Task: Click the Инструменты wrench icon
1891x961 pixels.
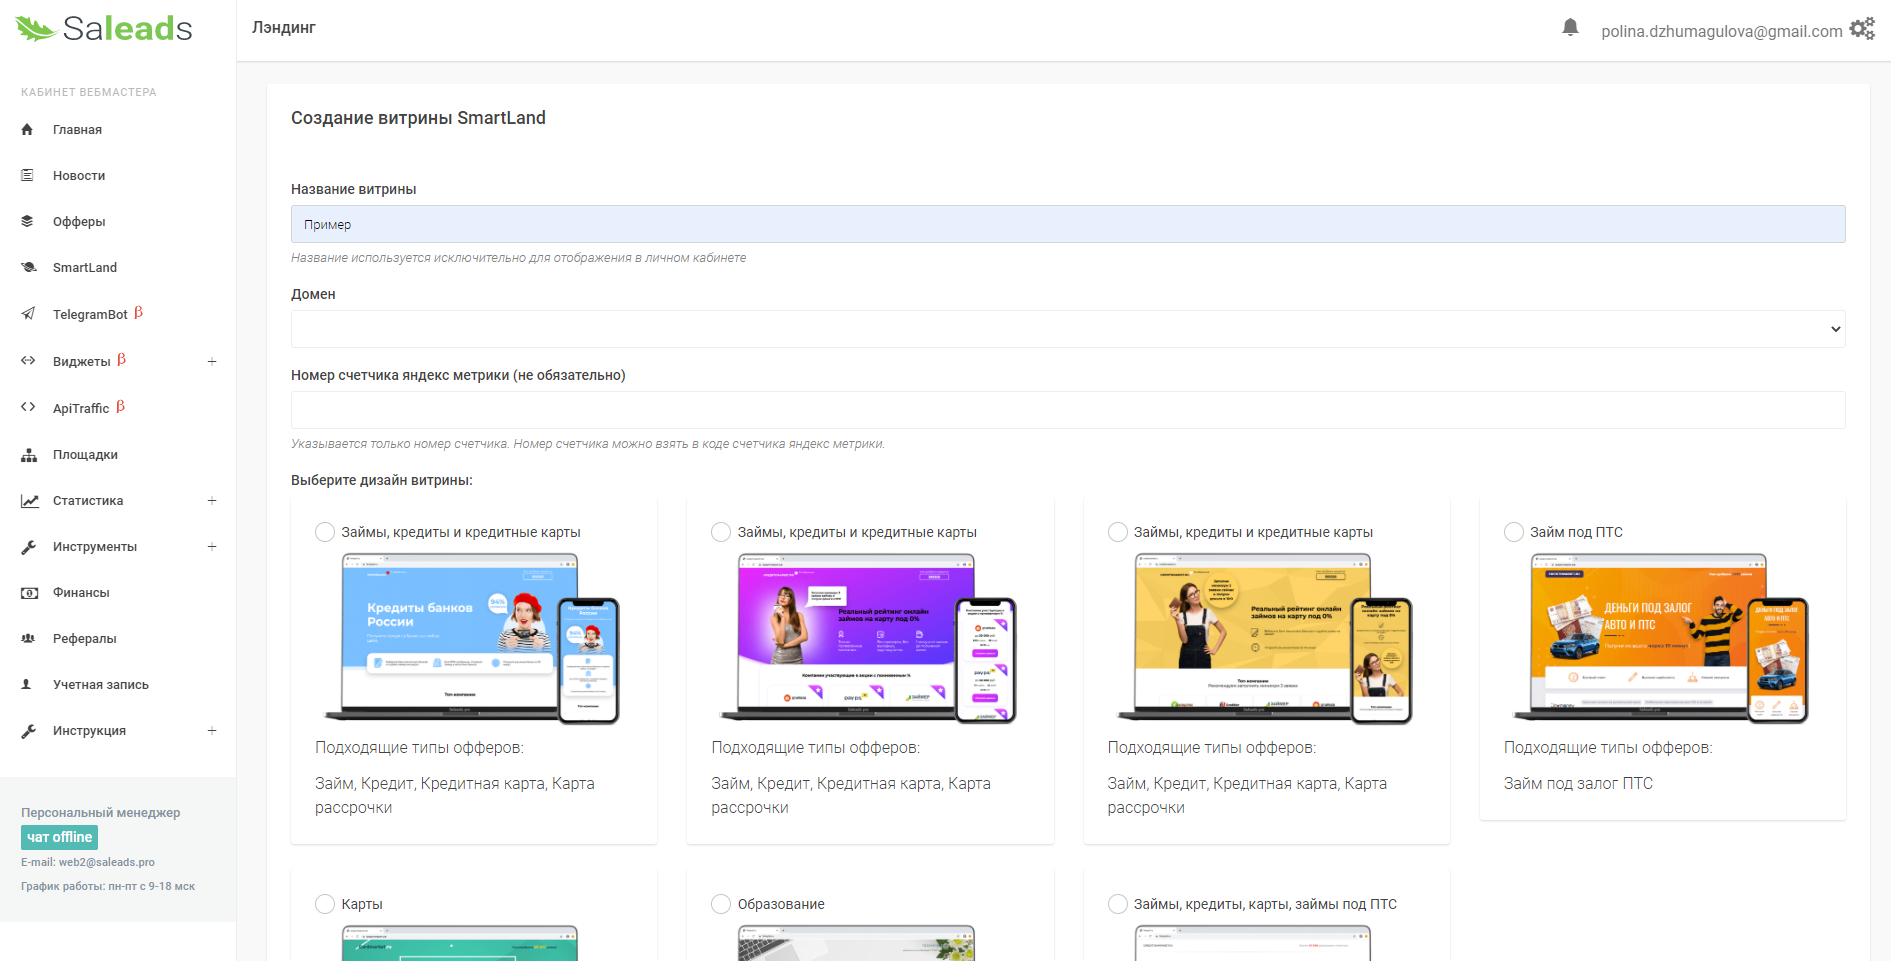Action: [28, 547]
